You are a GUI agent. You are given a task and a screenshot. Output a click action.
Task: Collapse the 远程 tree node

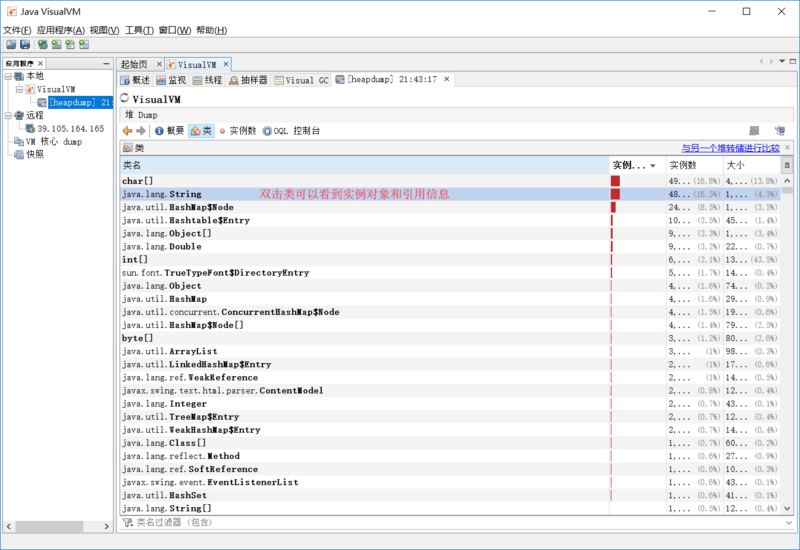8,116
